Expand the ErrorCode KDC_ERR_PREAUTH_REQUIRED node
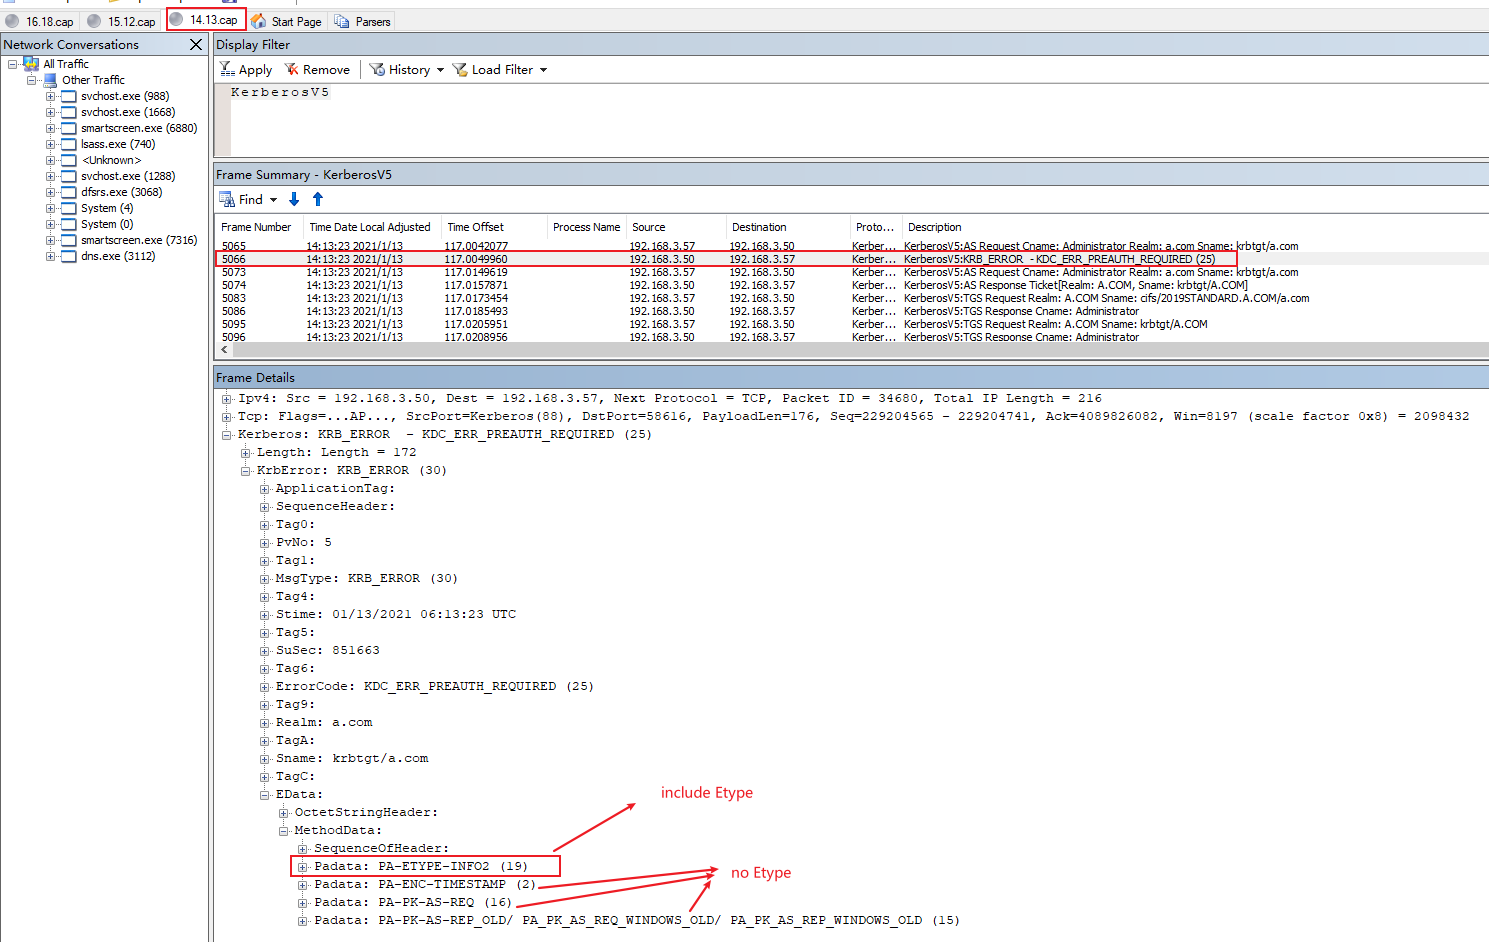The width and height of the screenshot is (1489, 942). point(265,686)
